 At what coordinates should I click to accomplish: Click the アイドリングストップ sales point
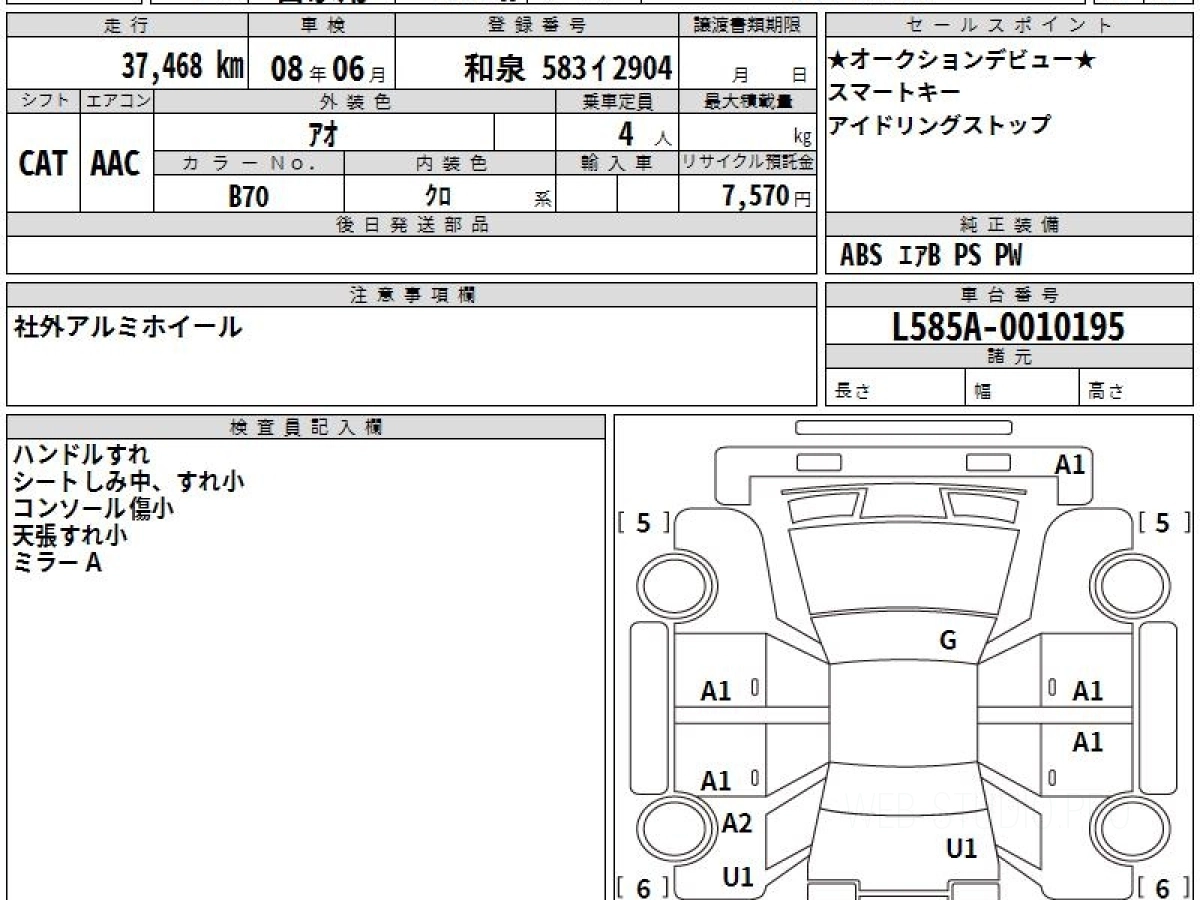(940, 125)
